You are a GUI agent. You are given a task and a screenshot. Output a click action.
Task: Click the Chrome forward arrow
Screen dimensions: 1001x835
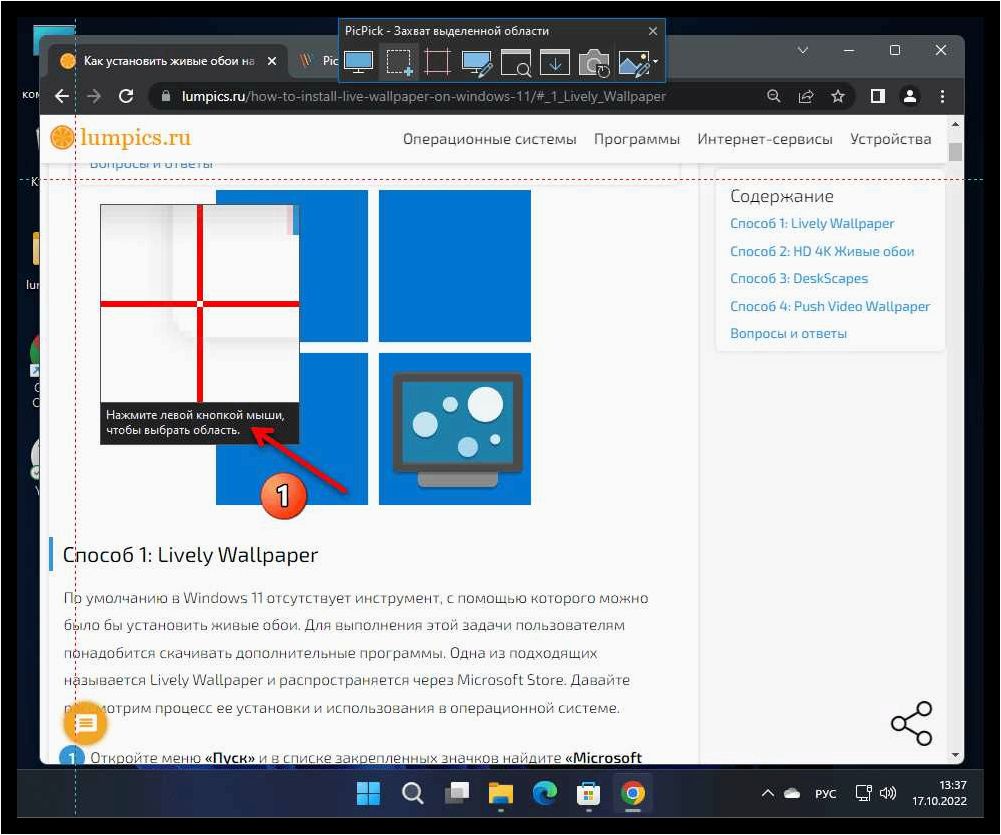[x=94, y=96]
